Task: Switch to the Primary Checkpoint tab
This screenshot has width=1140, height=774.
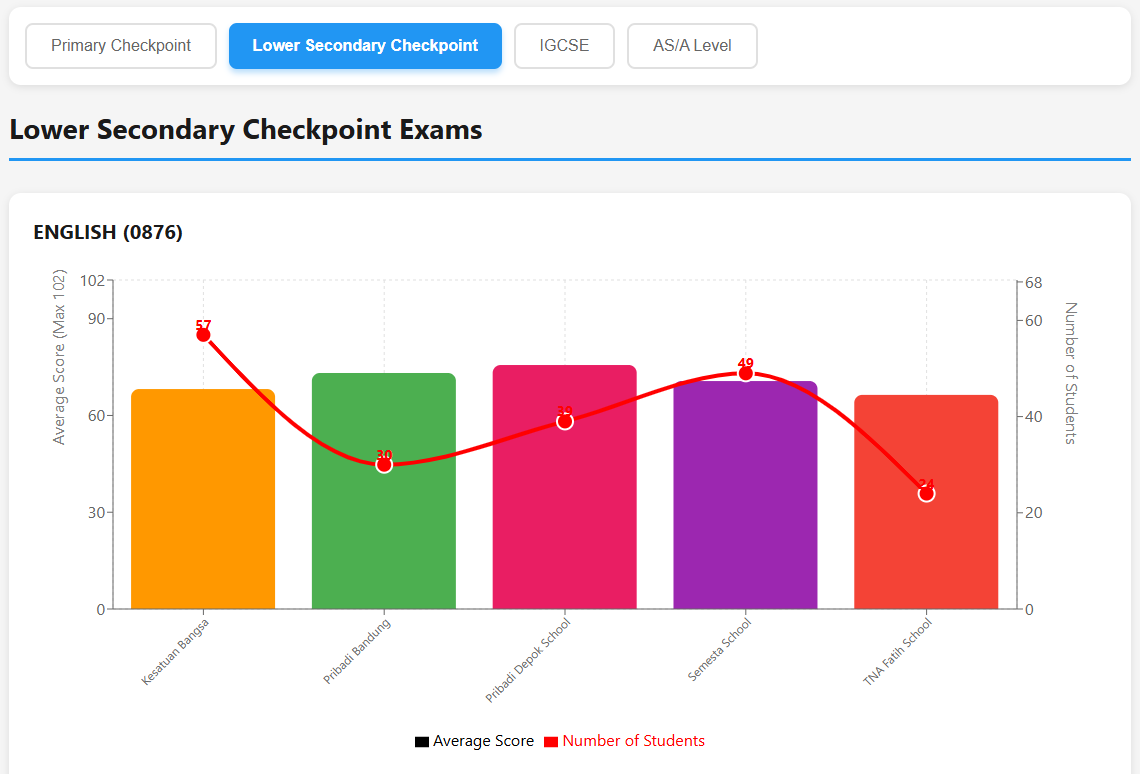Action: click(x=120, y=45)
